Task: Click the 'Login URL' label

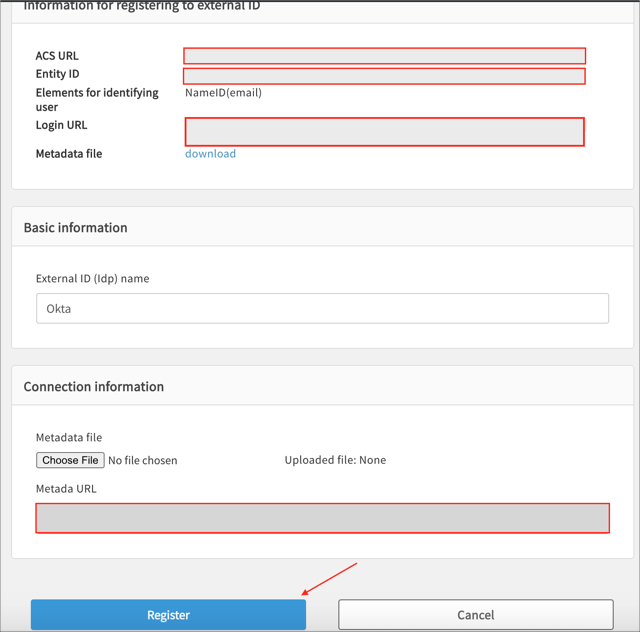Action: click(61, 125)
